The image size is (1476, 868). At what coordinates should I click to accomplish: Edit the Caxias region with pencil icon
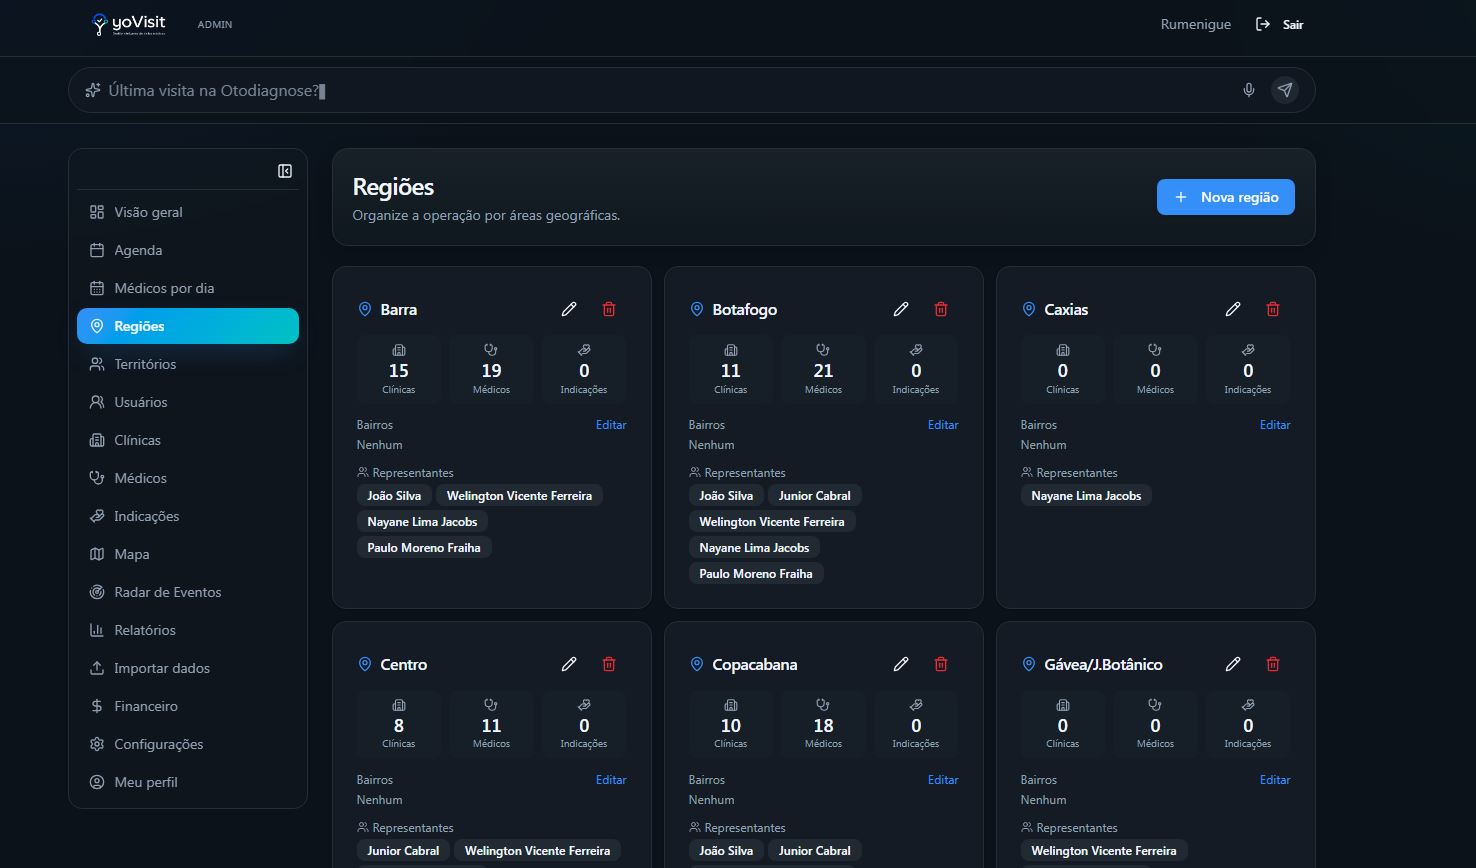(x=1233, y=309)
